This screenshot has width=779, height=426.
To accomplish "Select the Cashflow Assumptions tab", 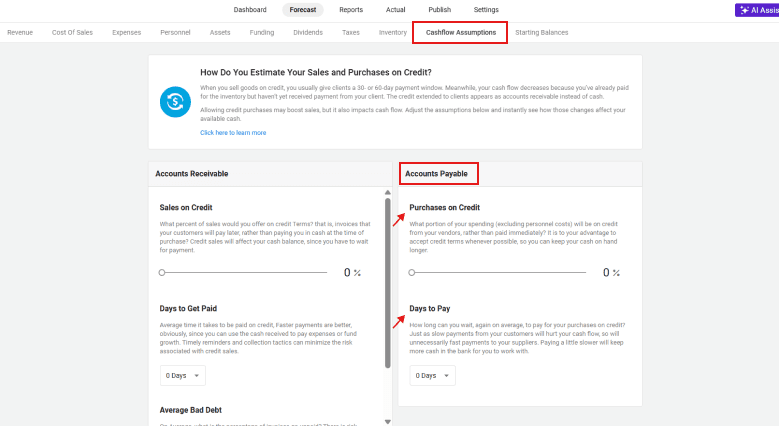I will [461, 32].
